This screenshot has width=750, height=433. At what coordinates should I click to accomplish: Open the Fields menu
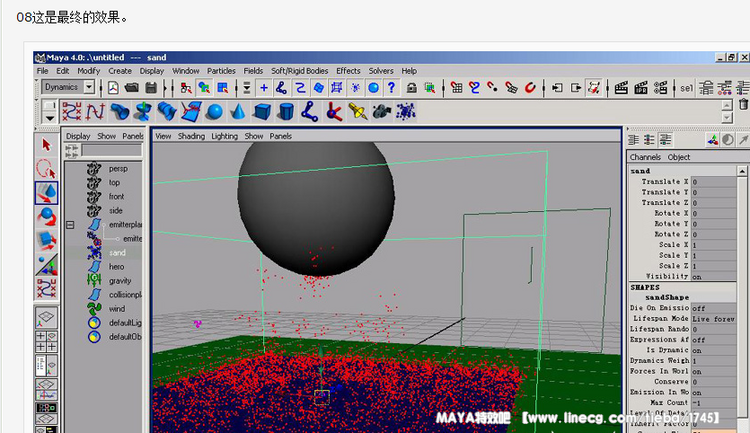click(x=253, y=71)
